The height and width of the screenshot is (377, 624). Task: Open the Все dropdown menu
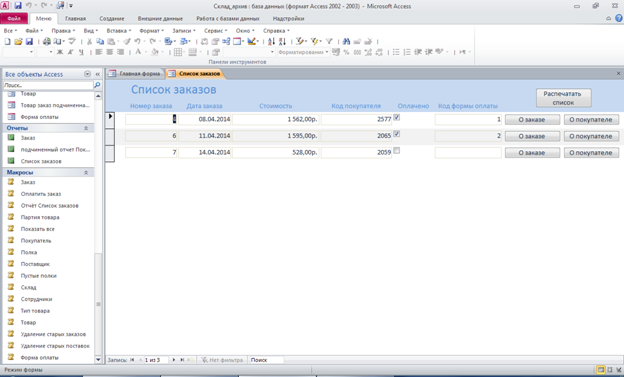pos(10,31)
